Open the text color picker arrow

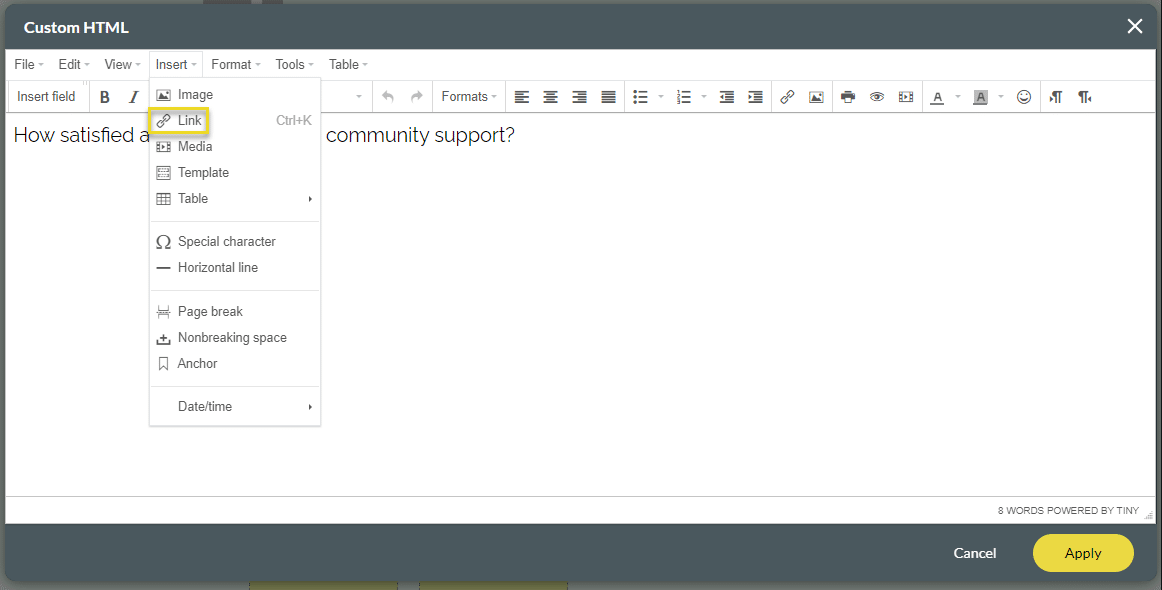tap(957, 97)
